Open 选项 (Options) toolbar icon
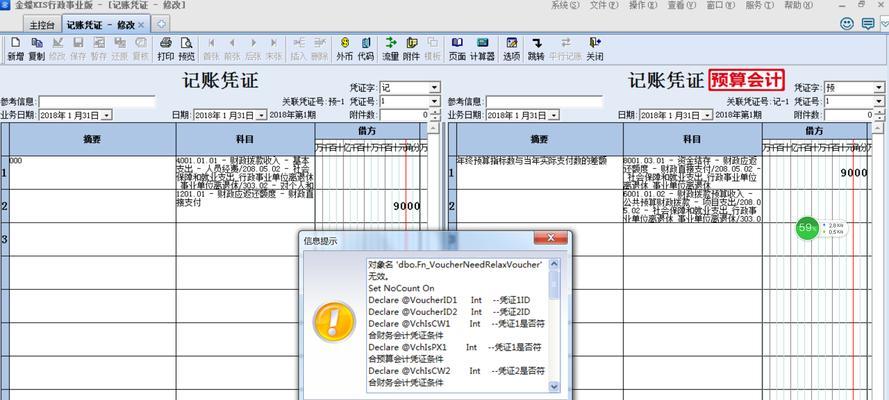This screenshot has height=400, width=889. [x=511, y=49]
